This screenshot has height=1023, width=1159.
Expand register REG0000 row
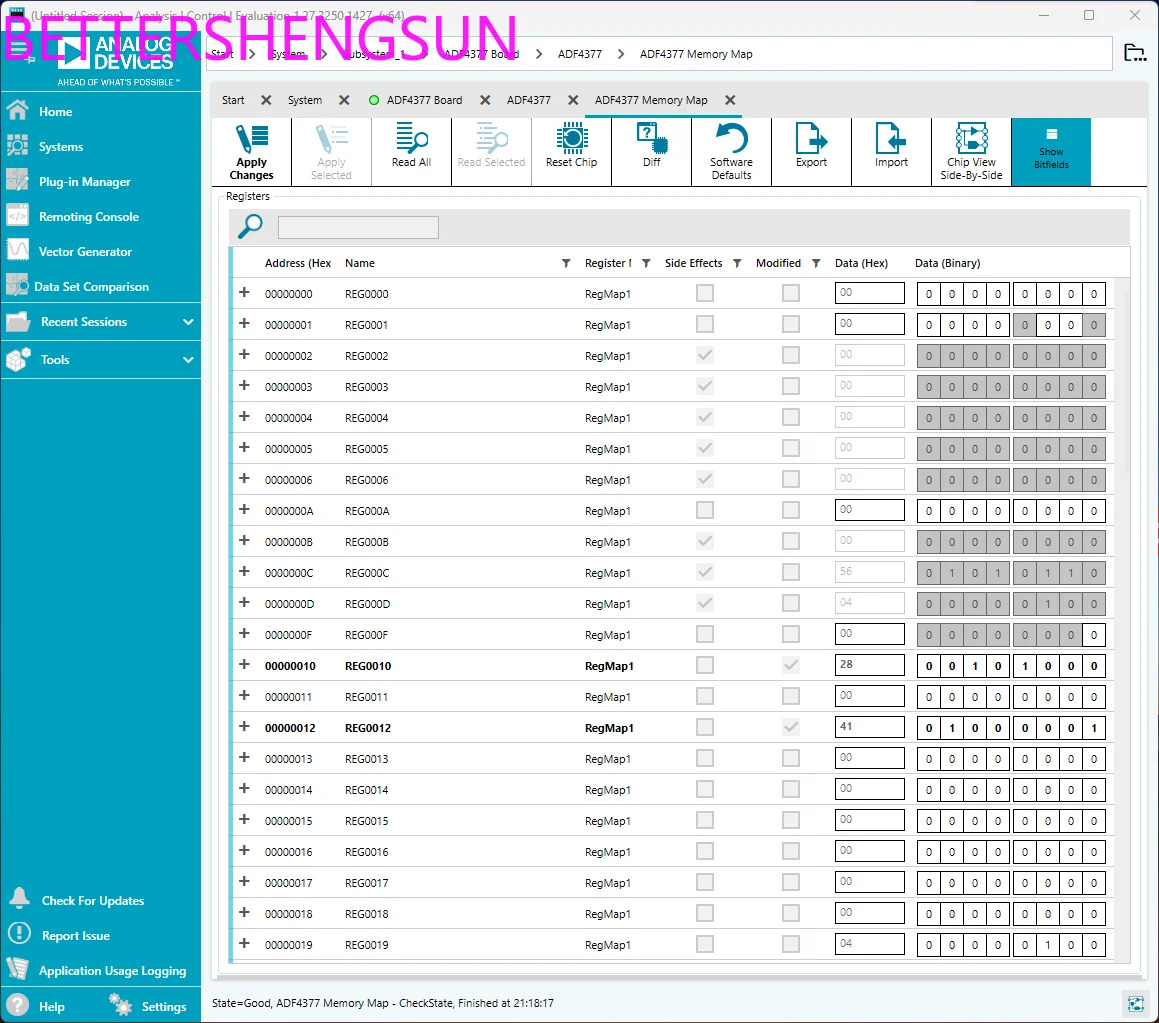click(x=245, y=293)
